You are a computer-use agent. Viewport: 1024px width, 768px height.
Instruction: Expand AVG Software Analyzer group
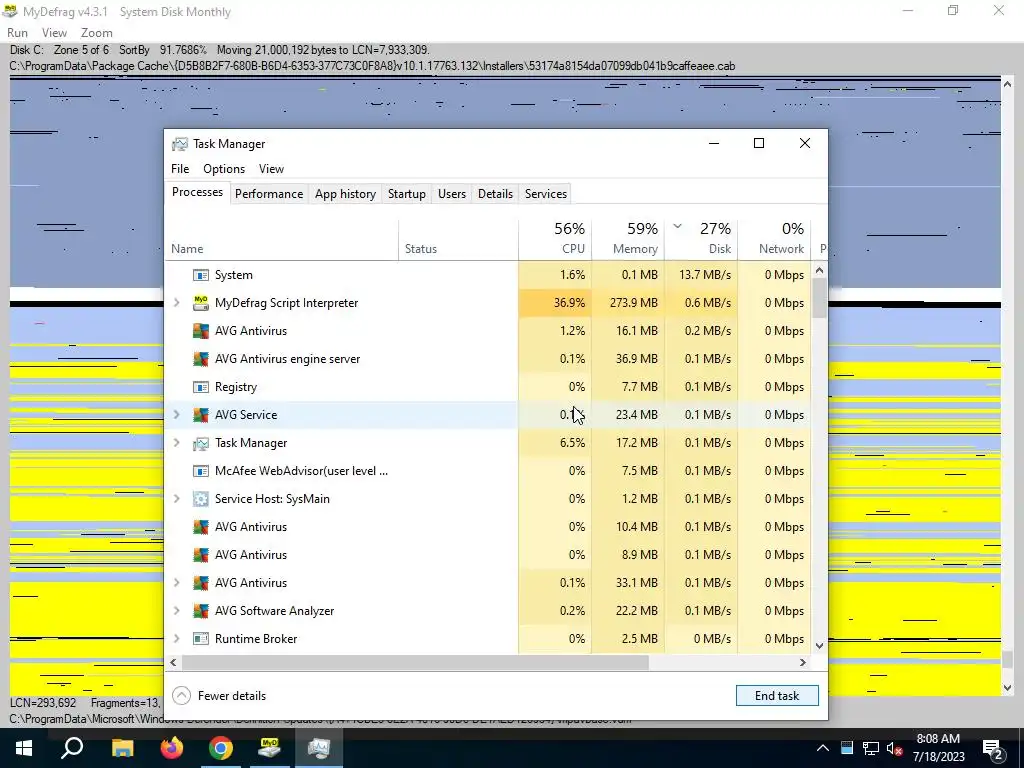coord(176,611)
